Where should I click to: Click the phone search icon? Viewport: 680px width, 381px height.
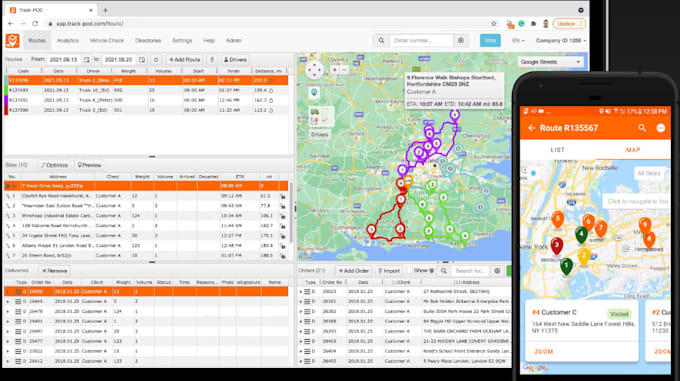click(x=642, y=127)
